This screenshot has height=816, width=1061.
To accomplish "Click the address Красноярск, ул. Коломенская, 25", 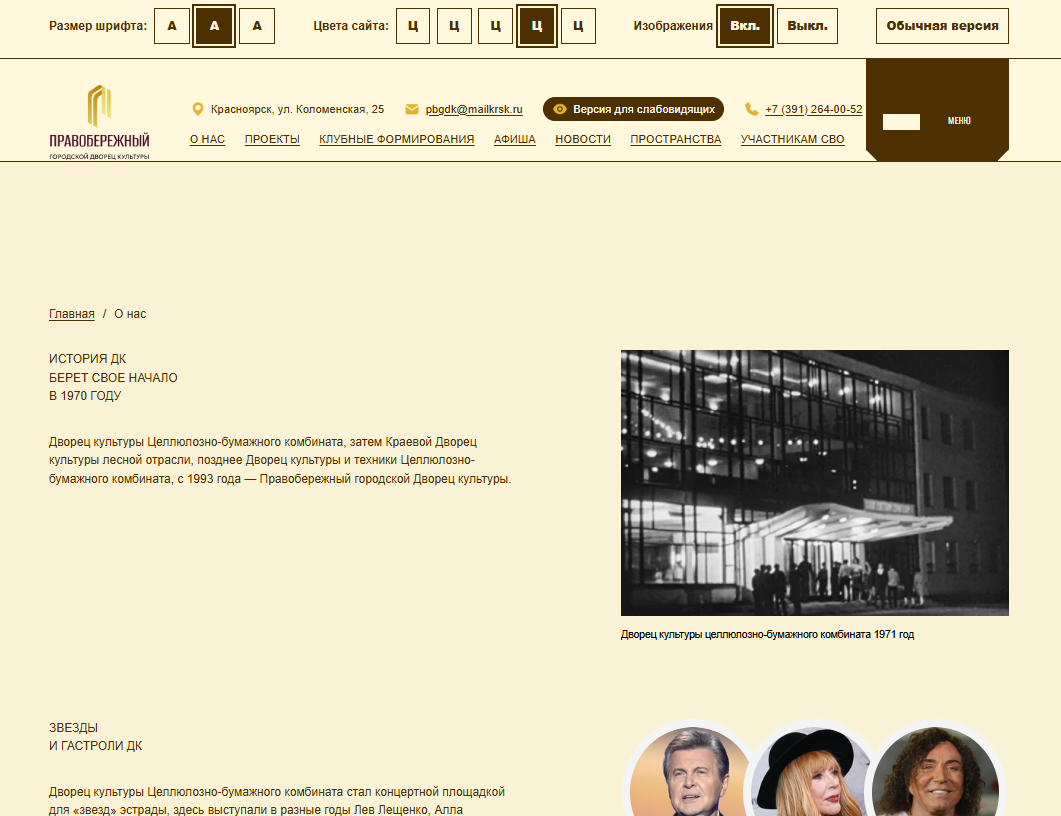I will (x=298, y=110).
